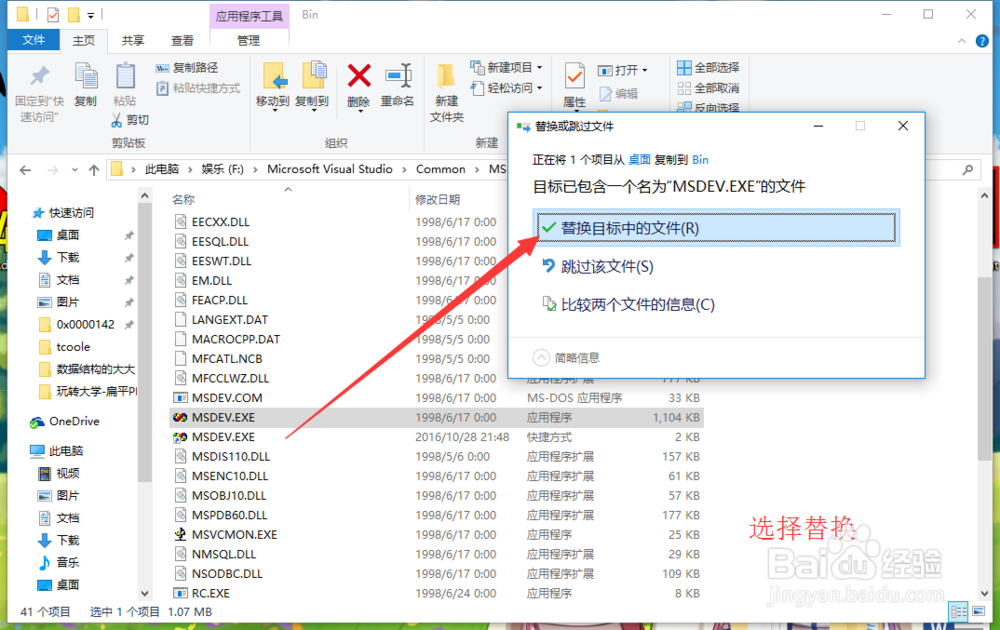Choose Compare info for both files
Image resolution: width=1000 pixels, height=630 pixels.
pos(628,304)
